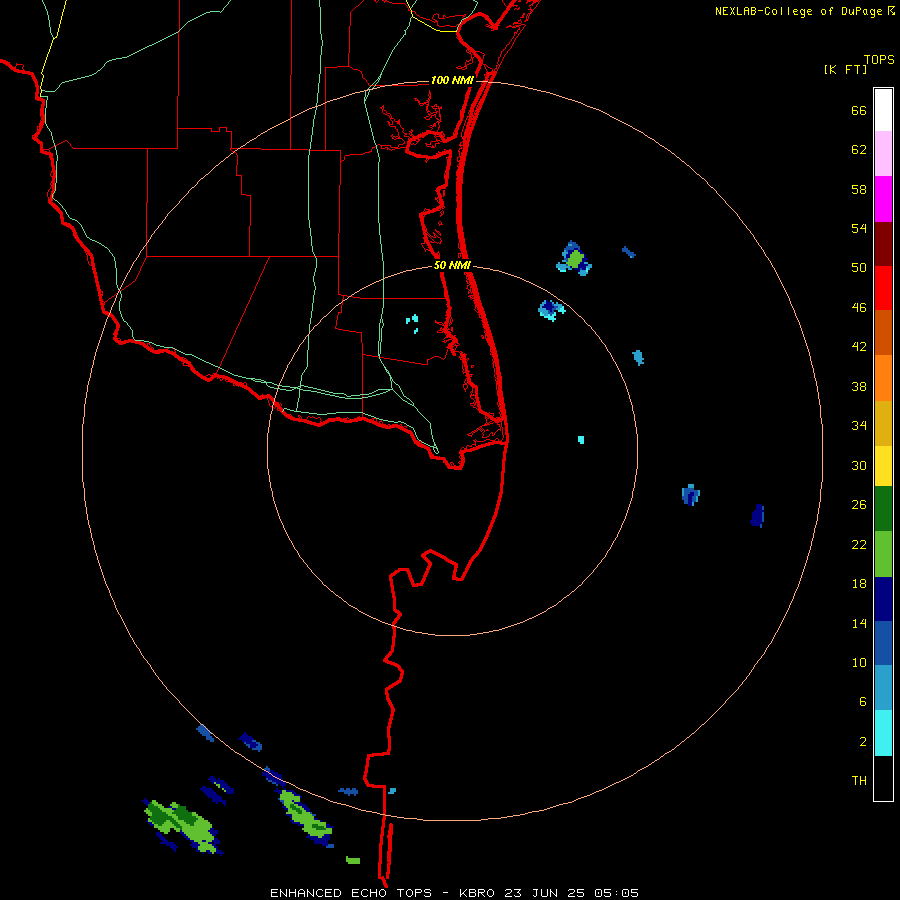Viewport: 900px width, 900px height.
Task: Select the isolated navy echo farthest east
Action: click(758, 515)
